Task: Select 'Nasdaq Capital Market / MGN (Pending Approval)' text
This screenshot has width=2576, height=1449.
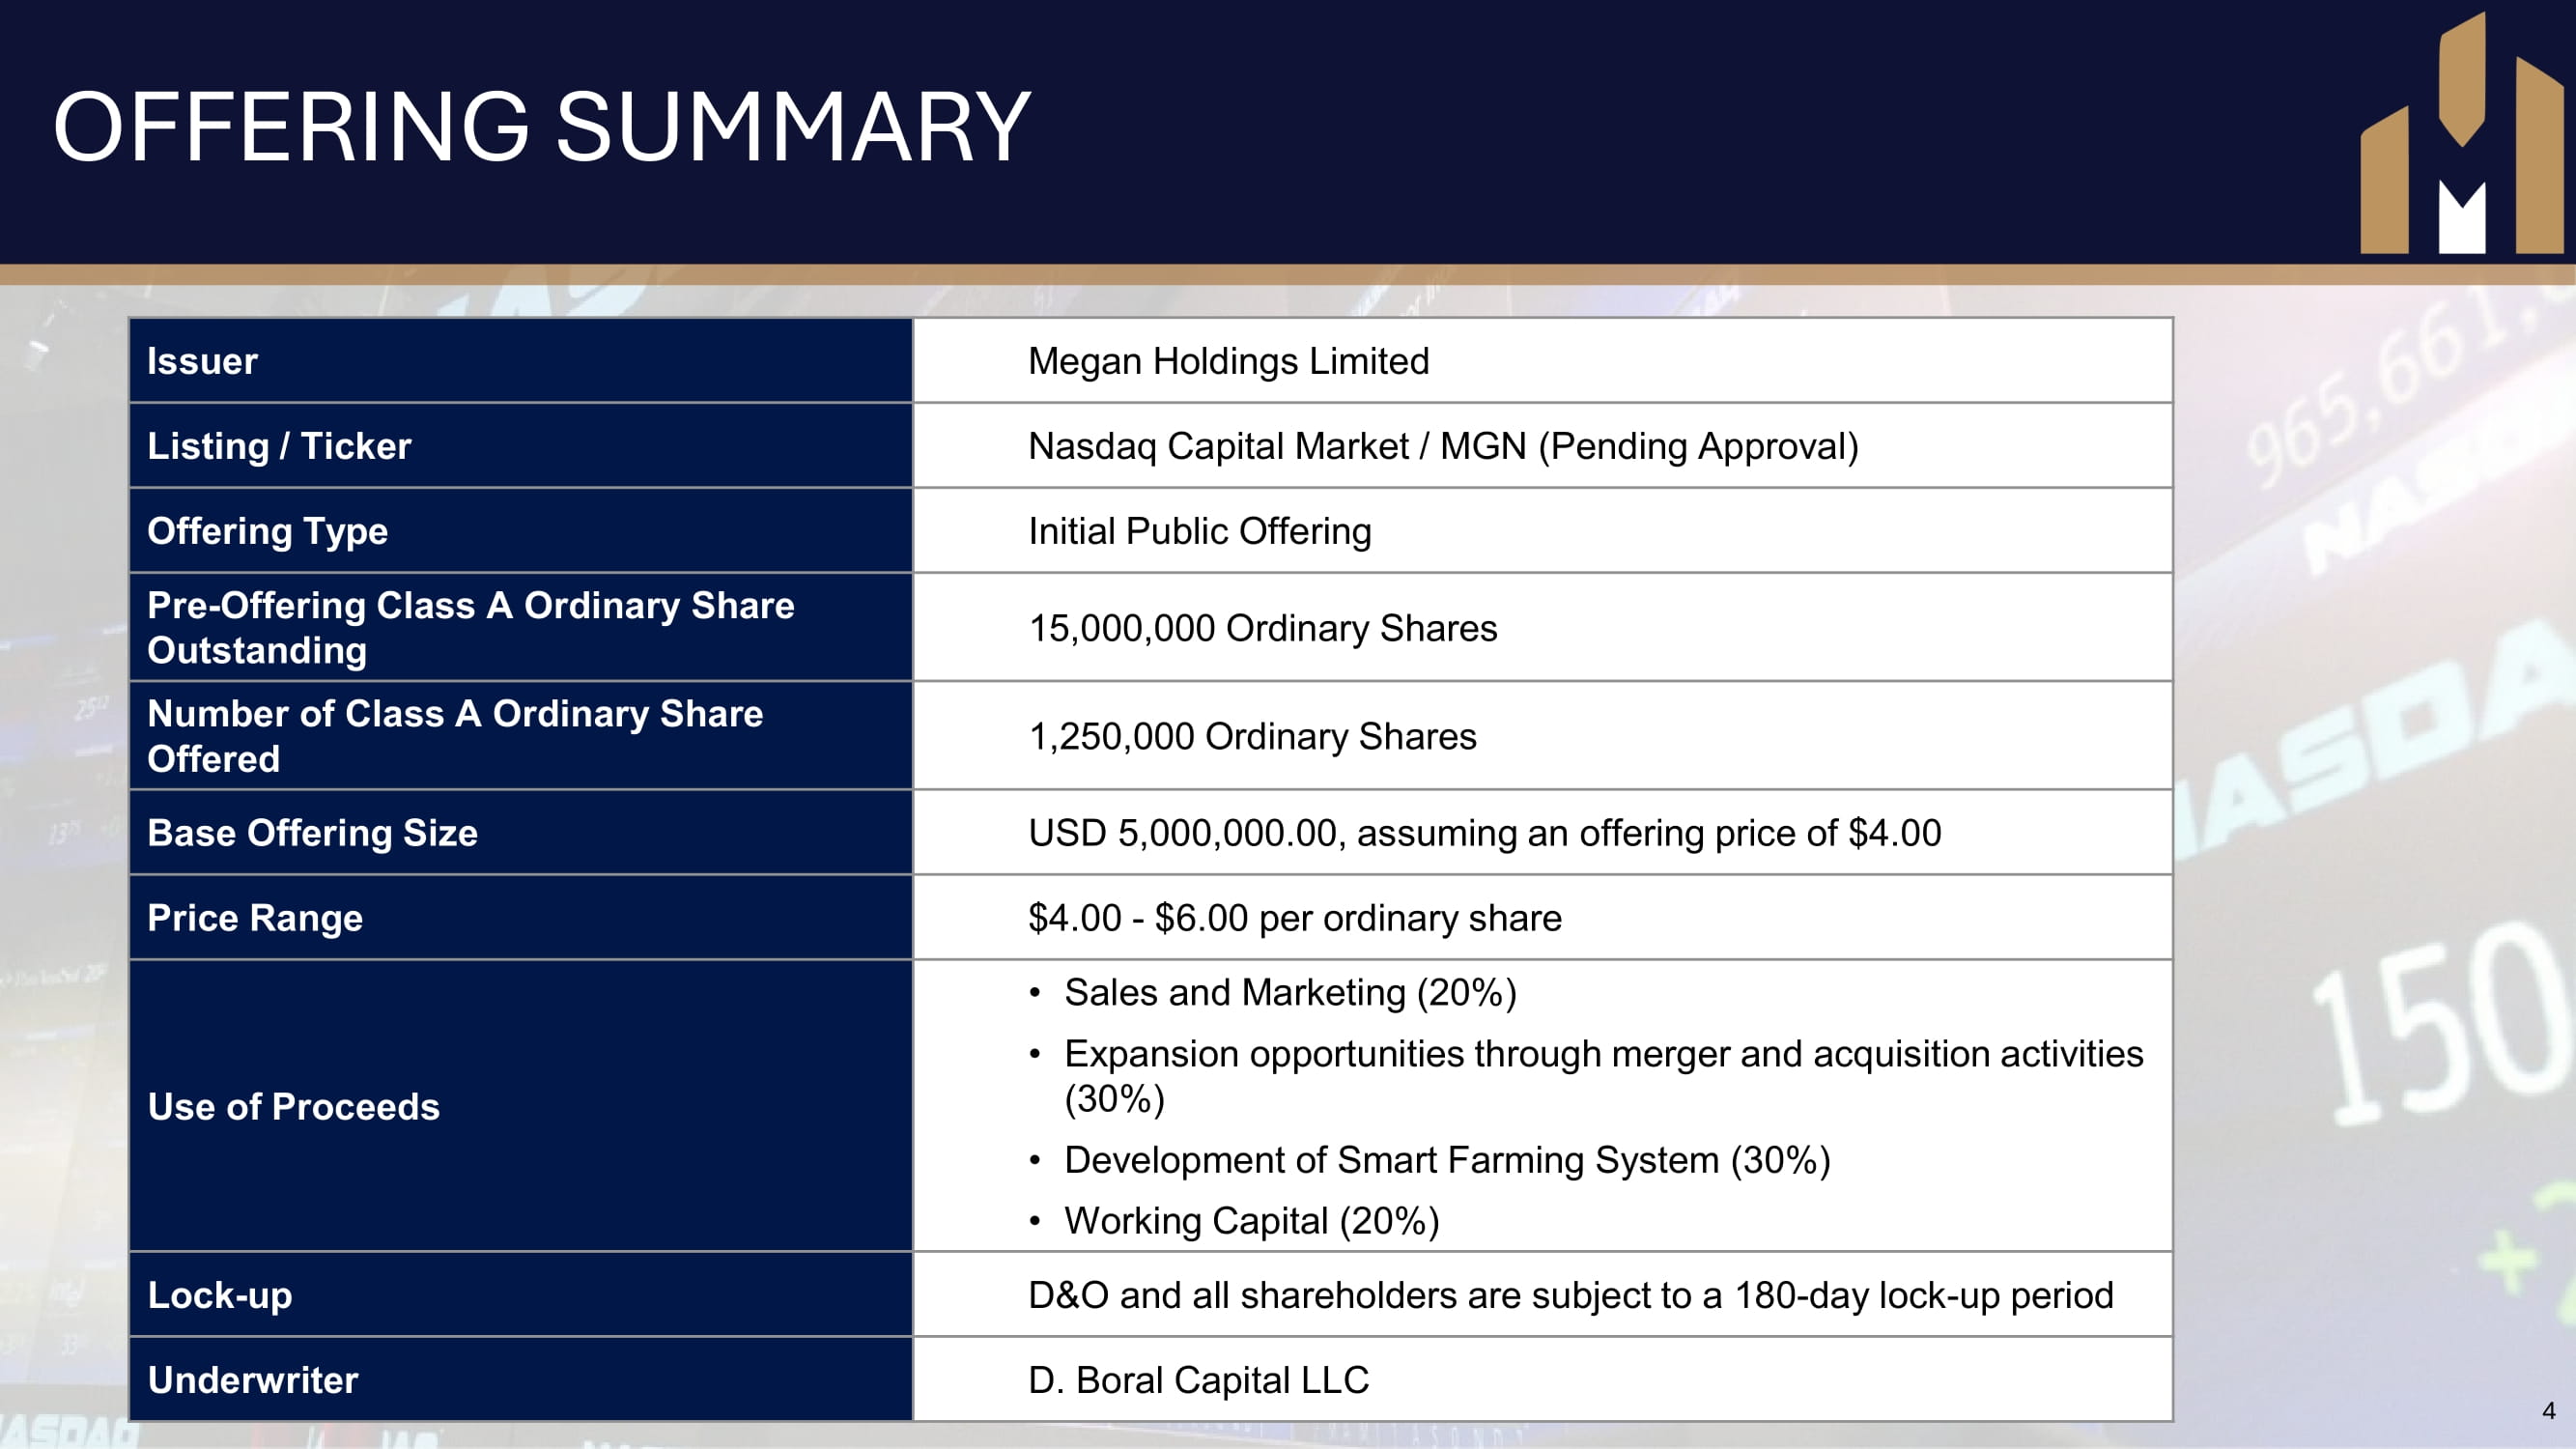Action: pos(1443,446)
